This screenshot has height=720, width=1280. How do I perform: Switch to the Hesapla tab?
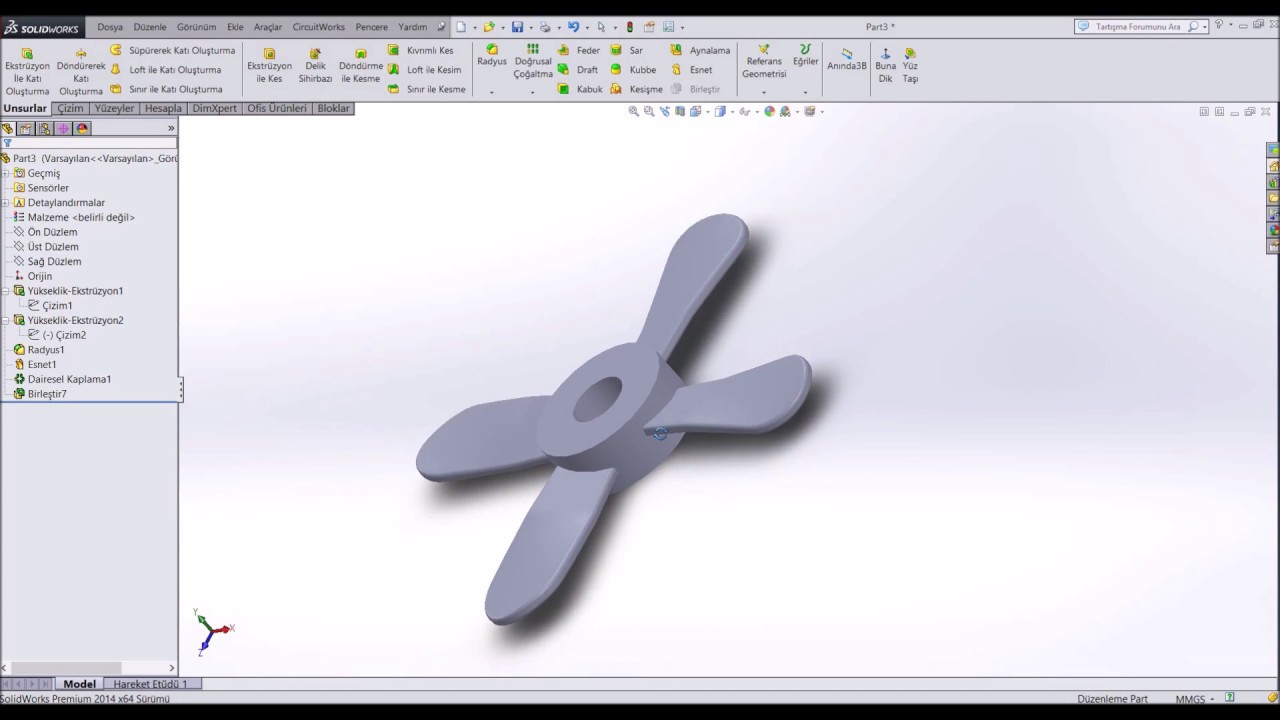click(x=163, y=108)
